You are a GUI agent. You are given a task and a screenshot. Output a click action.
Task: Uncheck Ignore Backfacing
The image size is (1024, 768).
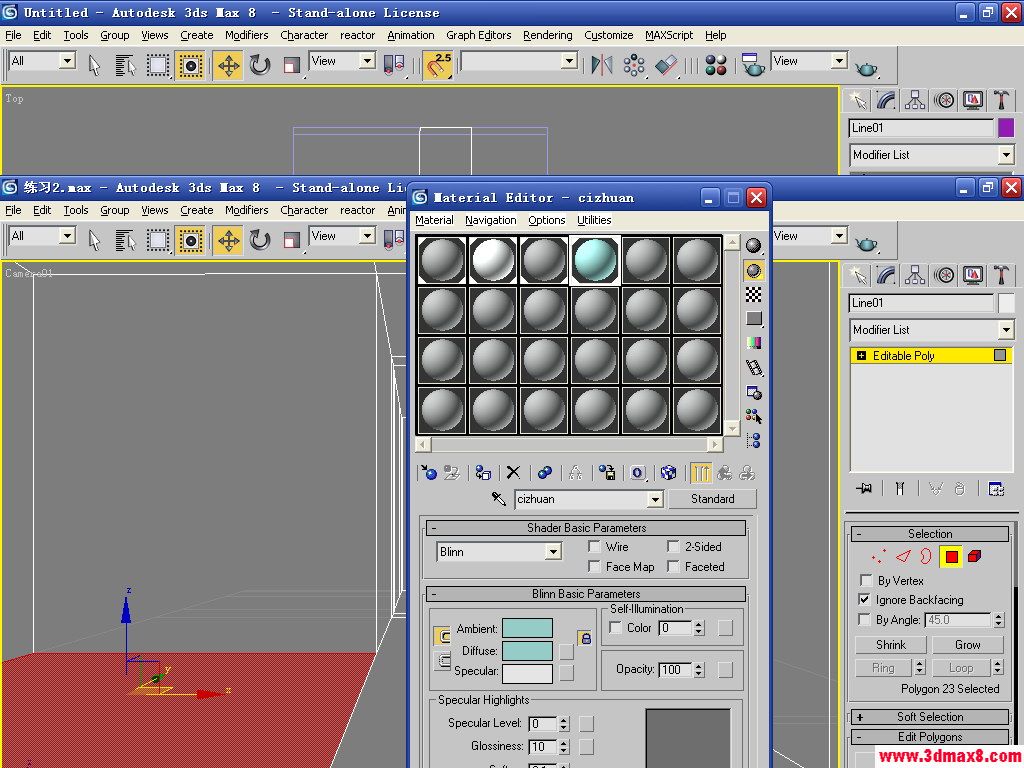pyautogui.click(x=865, y=600)
